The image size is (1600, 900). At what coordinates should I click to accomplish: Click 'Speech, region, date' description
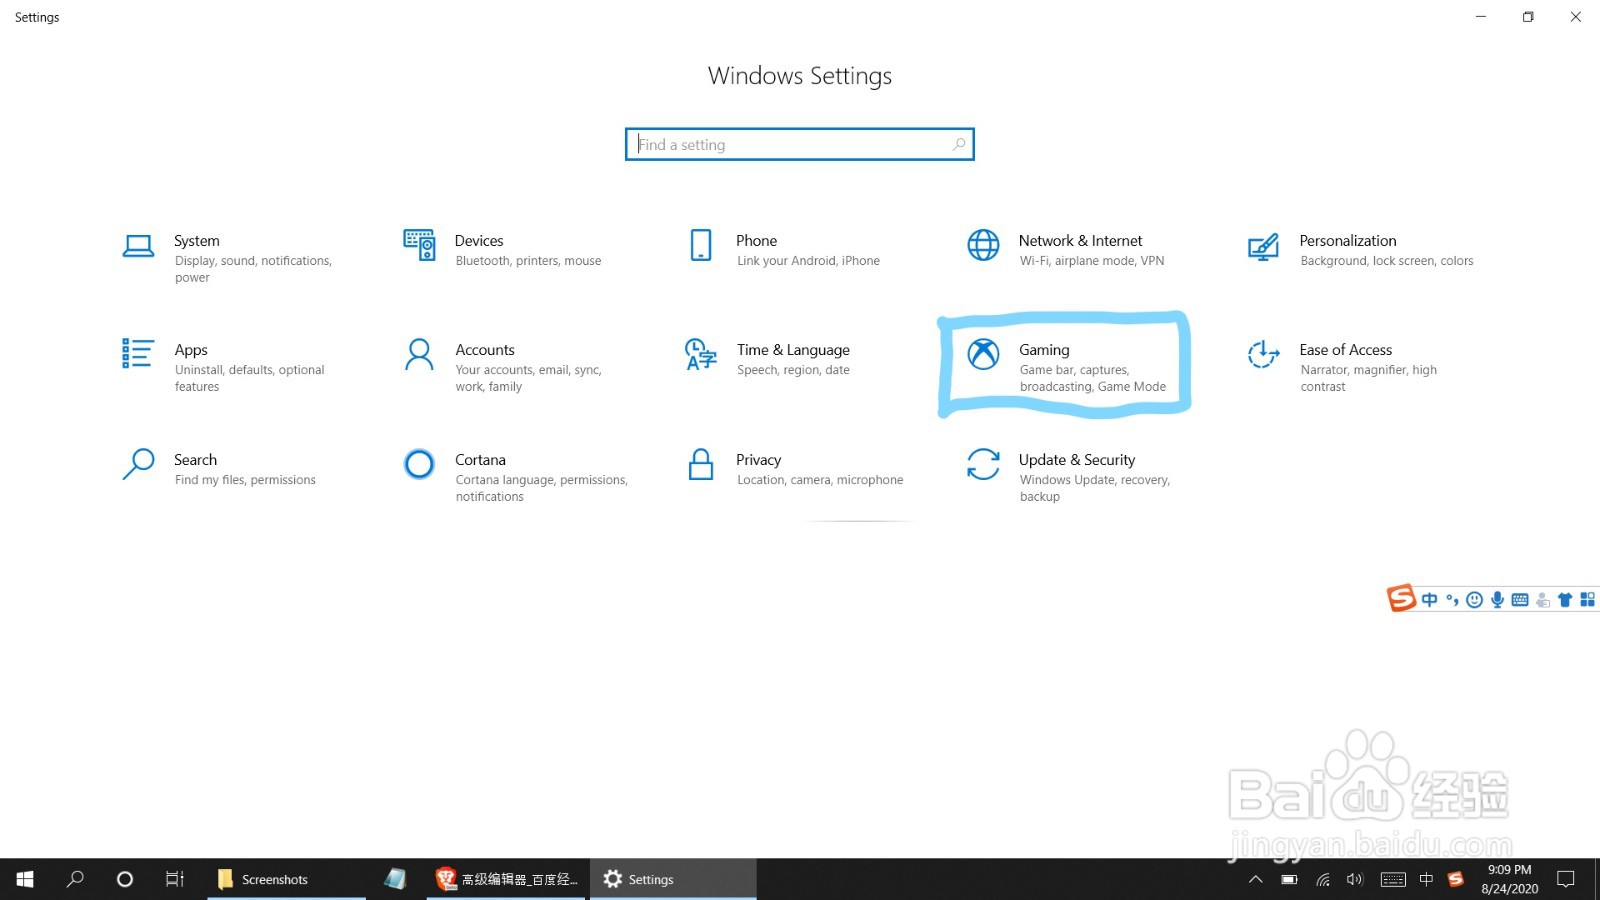[x=793, y=370]
